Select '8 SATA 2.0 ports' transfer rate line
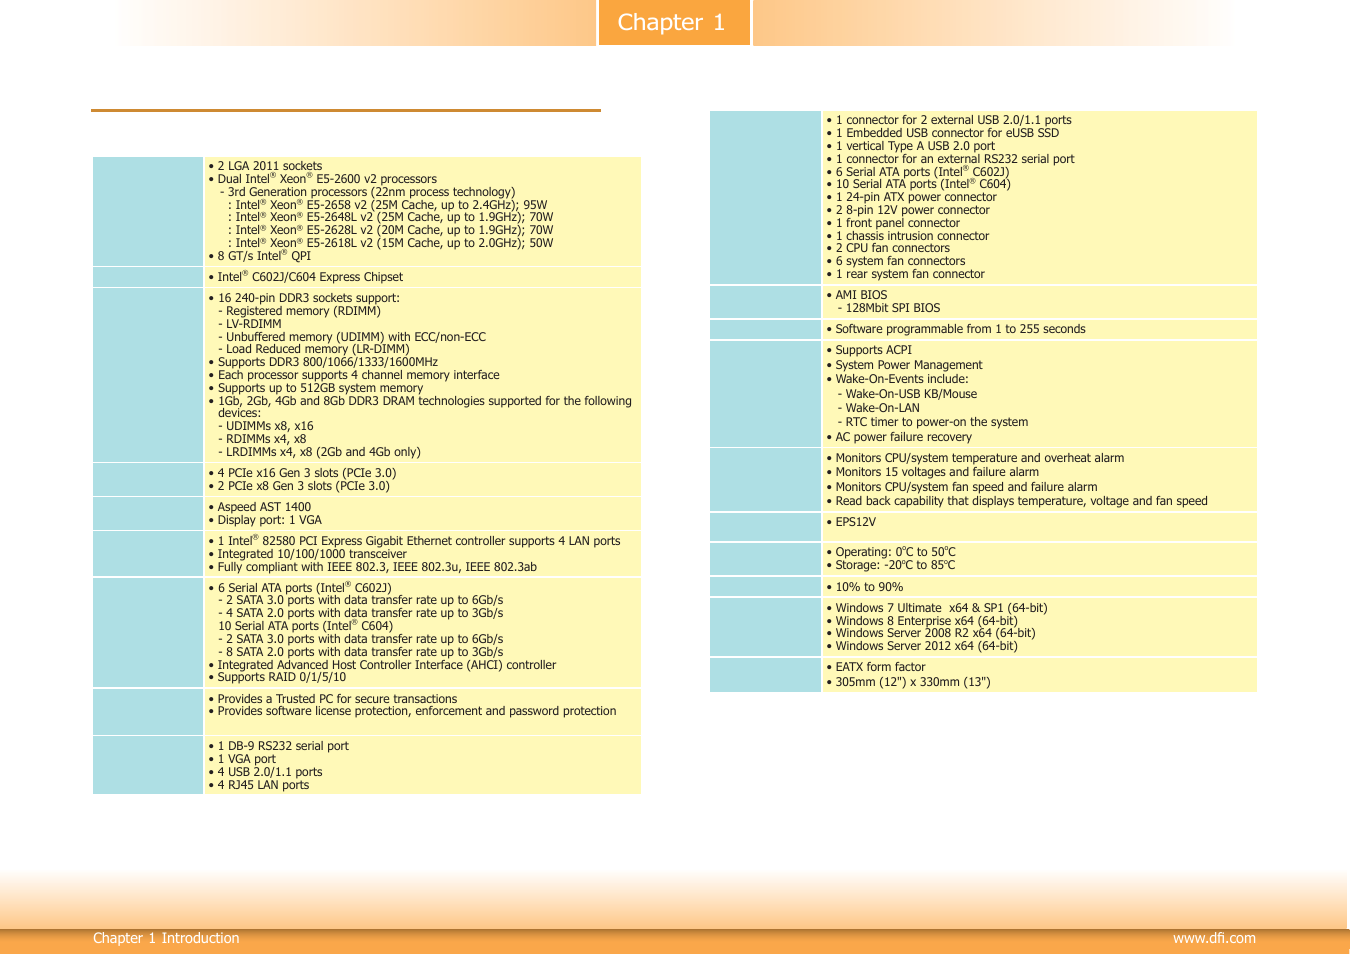 (360, 652)
